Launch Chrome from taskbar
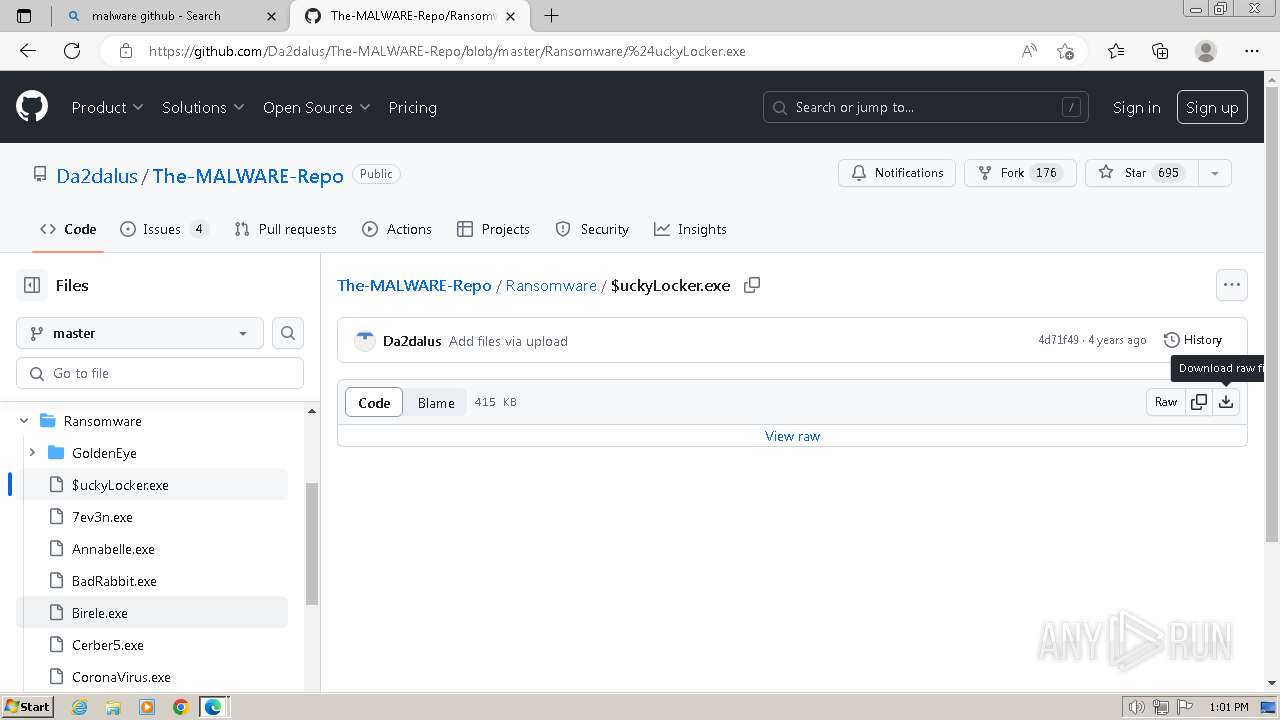The height and width of the screenshot is (720, 1280). point(180,707)
